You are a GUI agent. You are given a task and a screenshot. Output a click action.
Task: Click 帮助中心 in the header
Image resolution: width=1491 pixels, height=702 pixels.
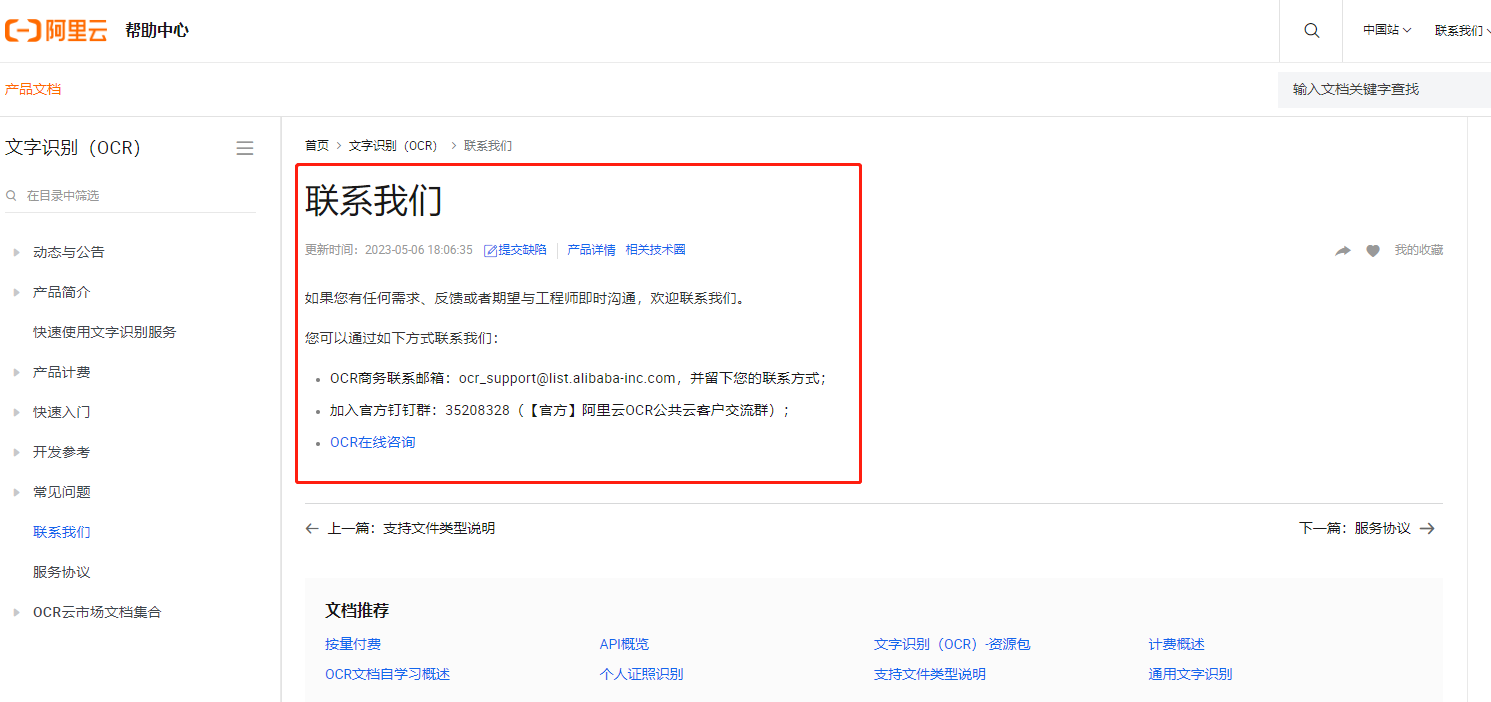click(x=157, y=31)
